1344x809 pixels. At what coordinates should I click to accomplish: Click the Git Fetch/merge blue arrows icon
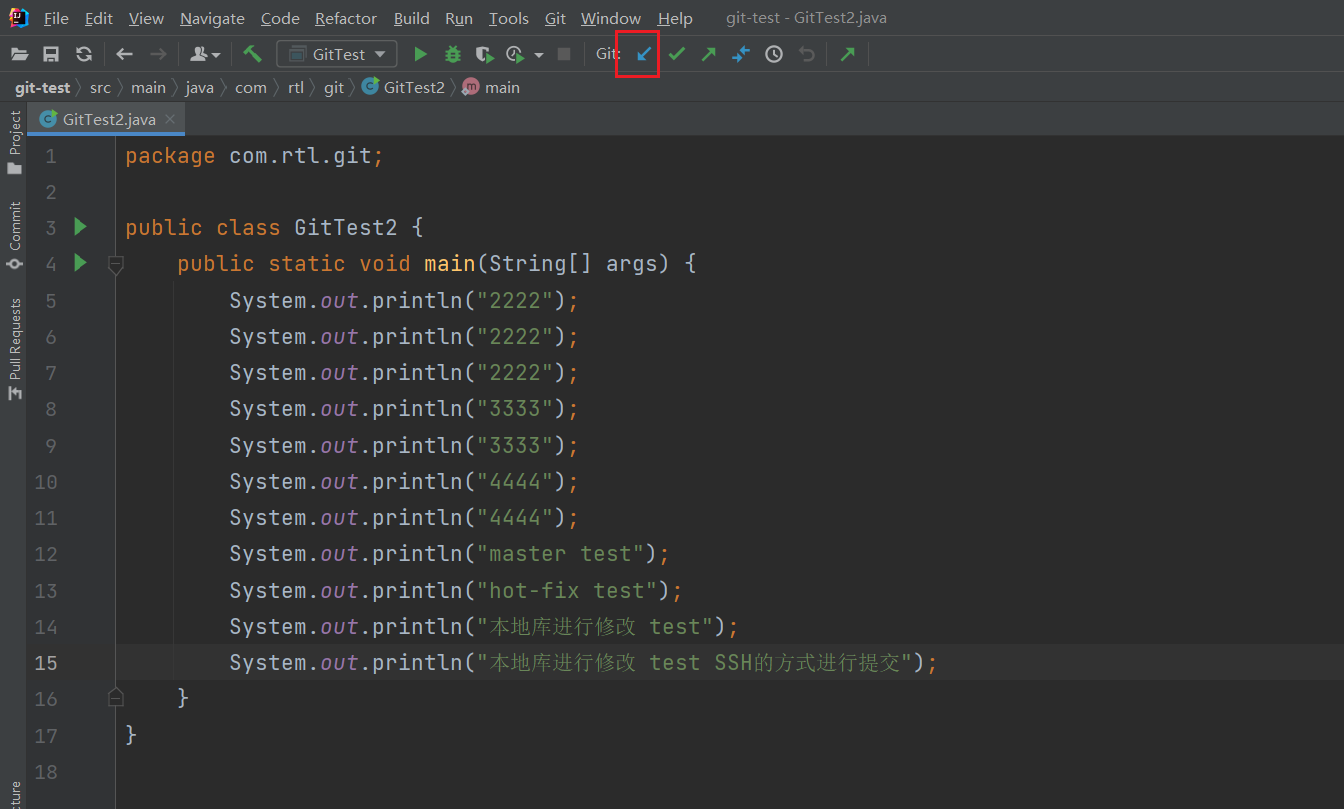coord(741,54)
